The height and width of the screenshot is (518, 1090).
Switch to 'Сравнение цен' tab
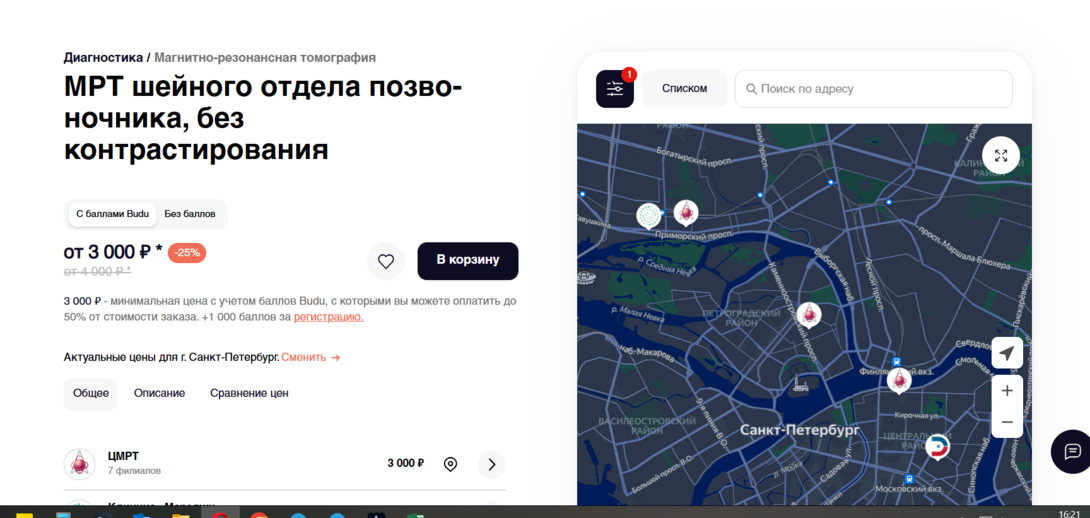[249, 393]
